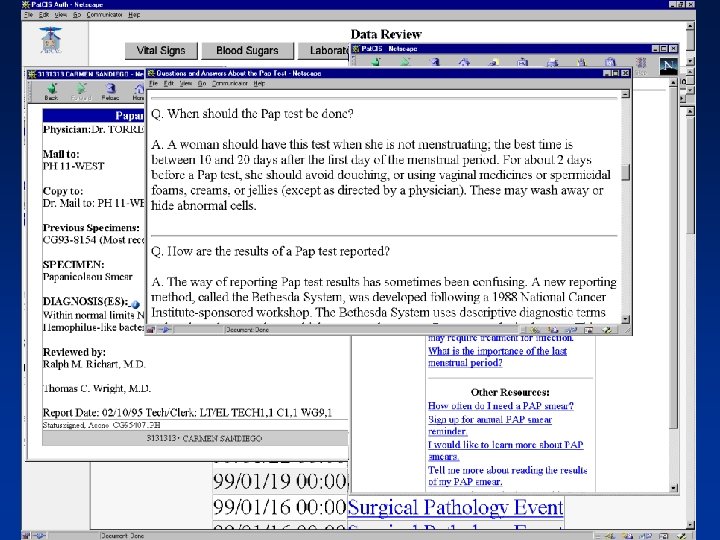Open 'Sign up for annual PAP smear reminder' link
Image resolution: width=720 pixels, height=540 pixels.
coord(490,425)
